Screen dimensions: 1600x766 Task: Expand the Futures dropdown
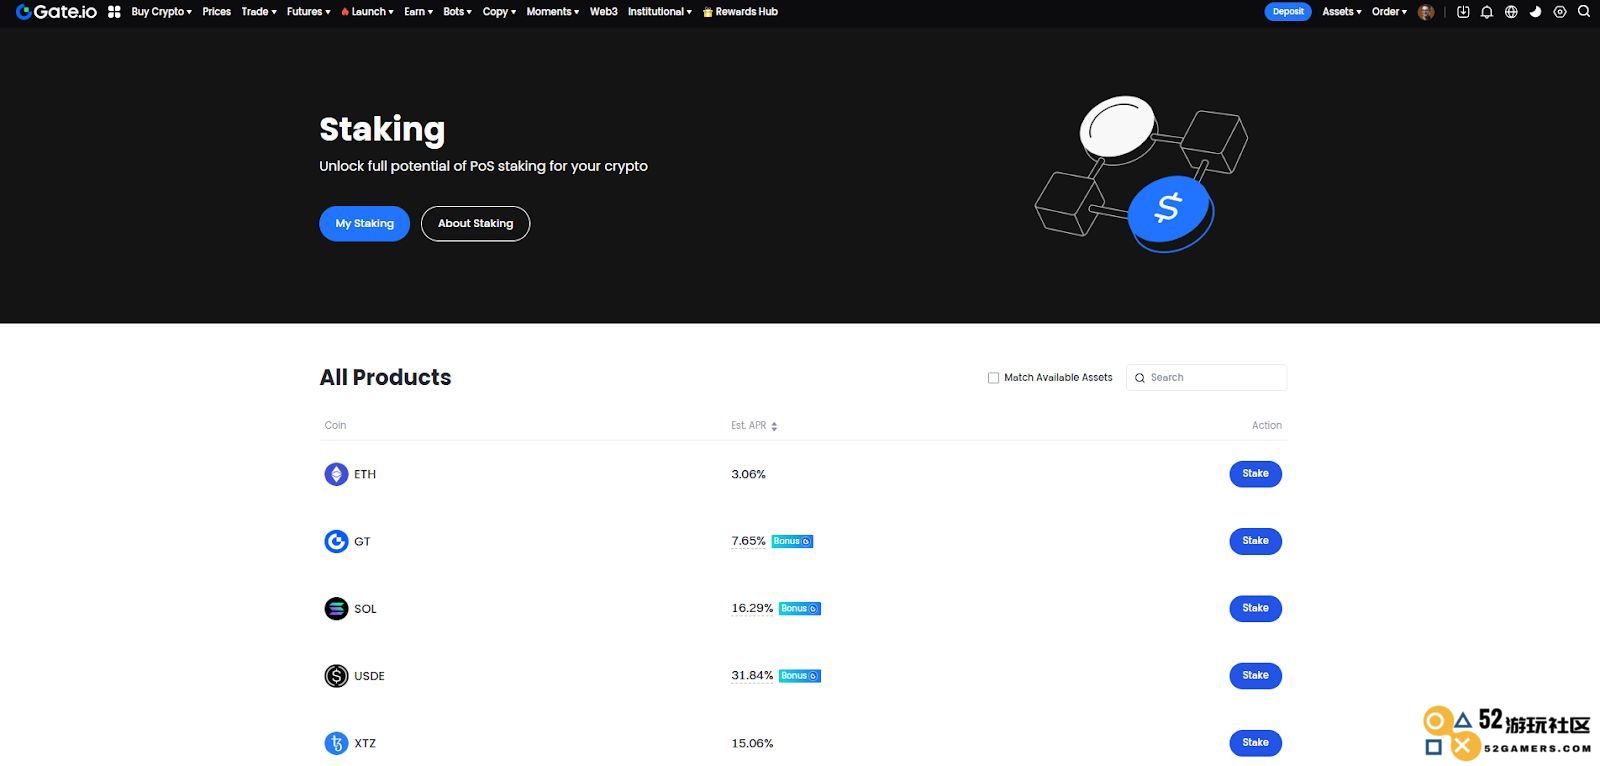308,12
